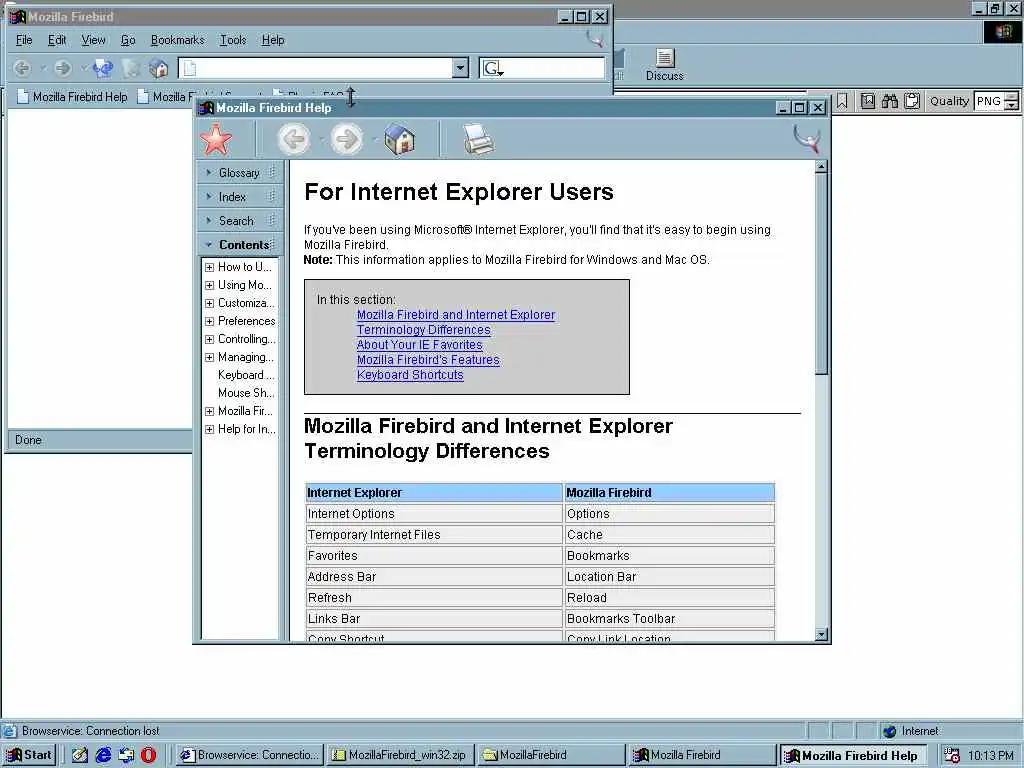Switch to the MozillaFirebird folder taskbar button
The image size is (1024, 768).
[x=551, y=755]
